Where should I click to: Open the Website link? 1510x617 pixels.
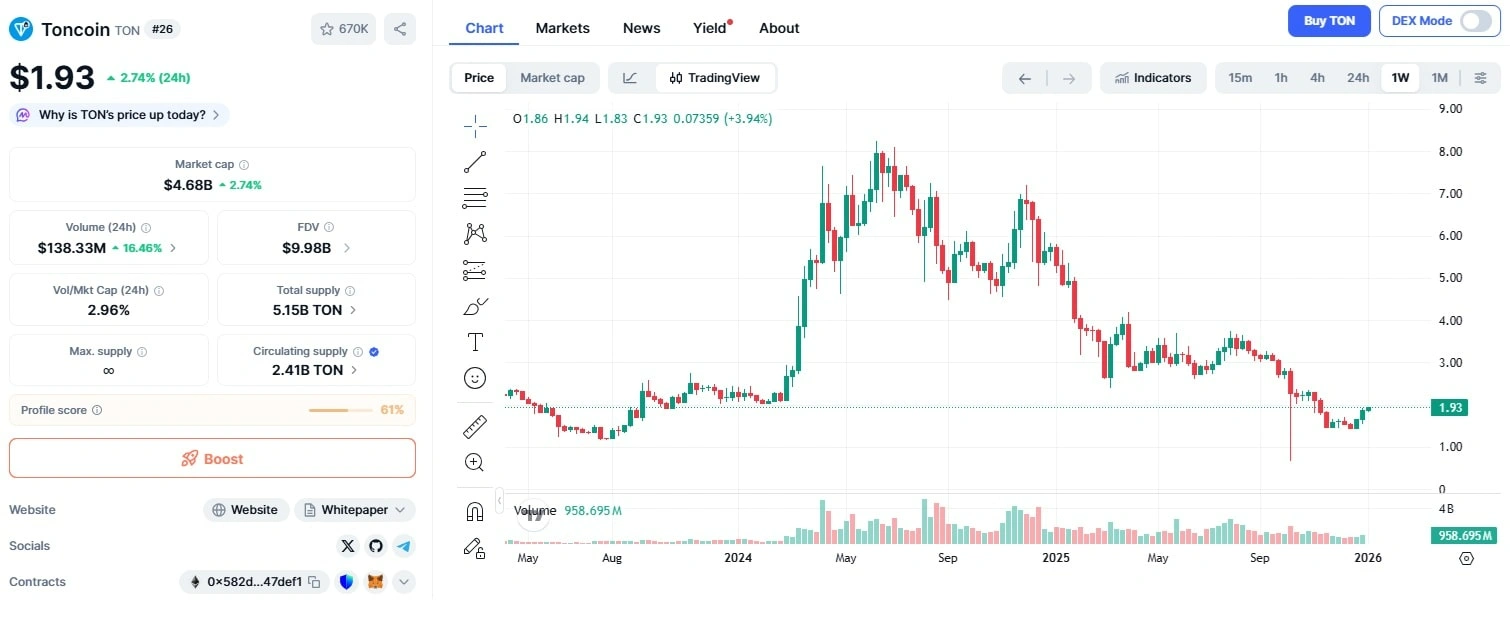246,510
